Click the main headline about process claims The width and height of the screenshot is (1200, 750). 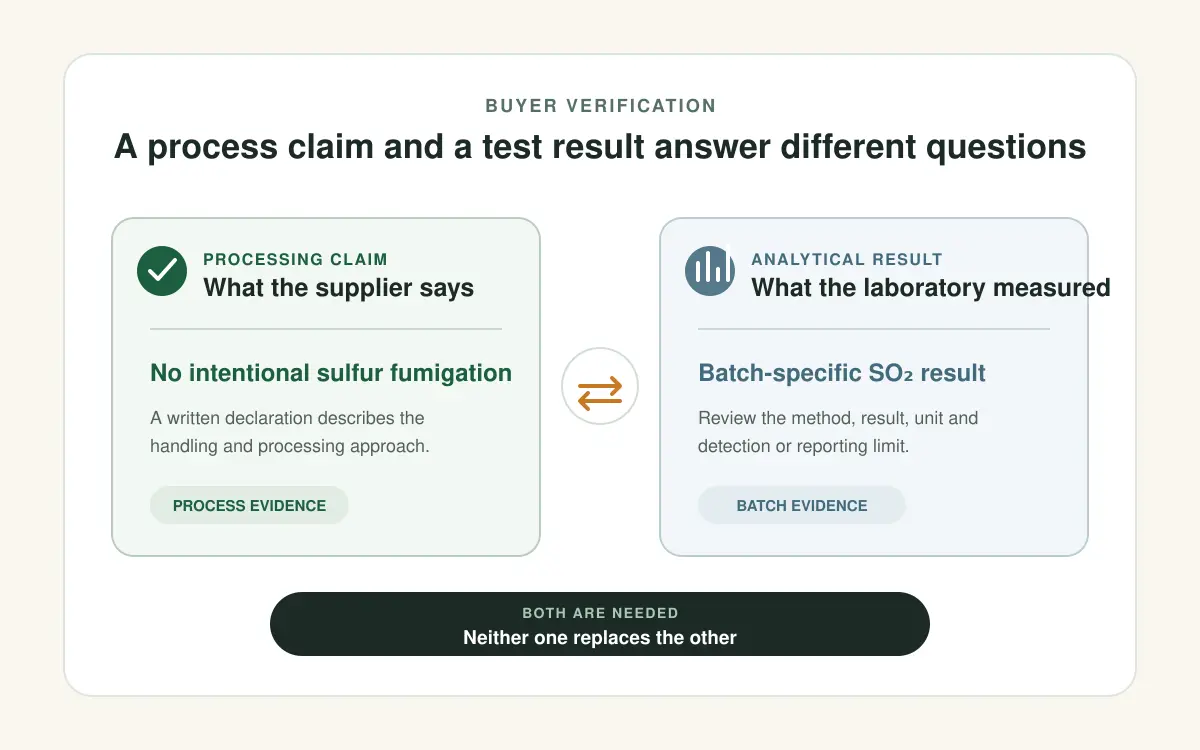coord(600,147)
